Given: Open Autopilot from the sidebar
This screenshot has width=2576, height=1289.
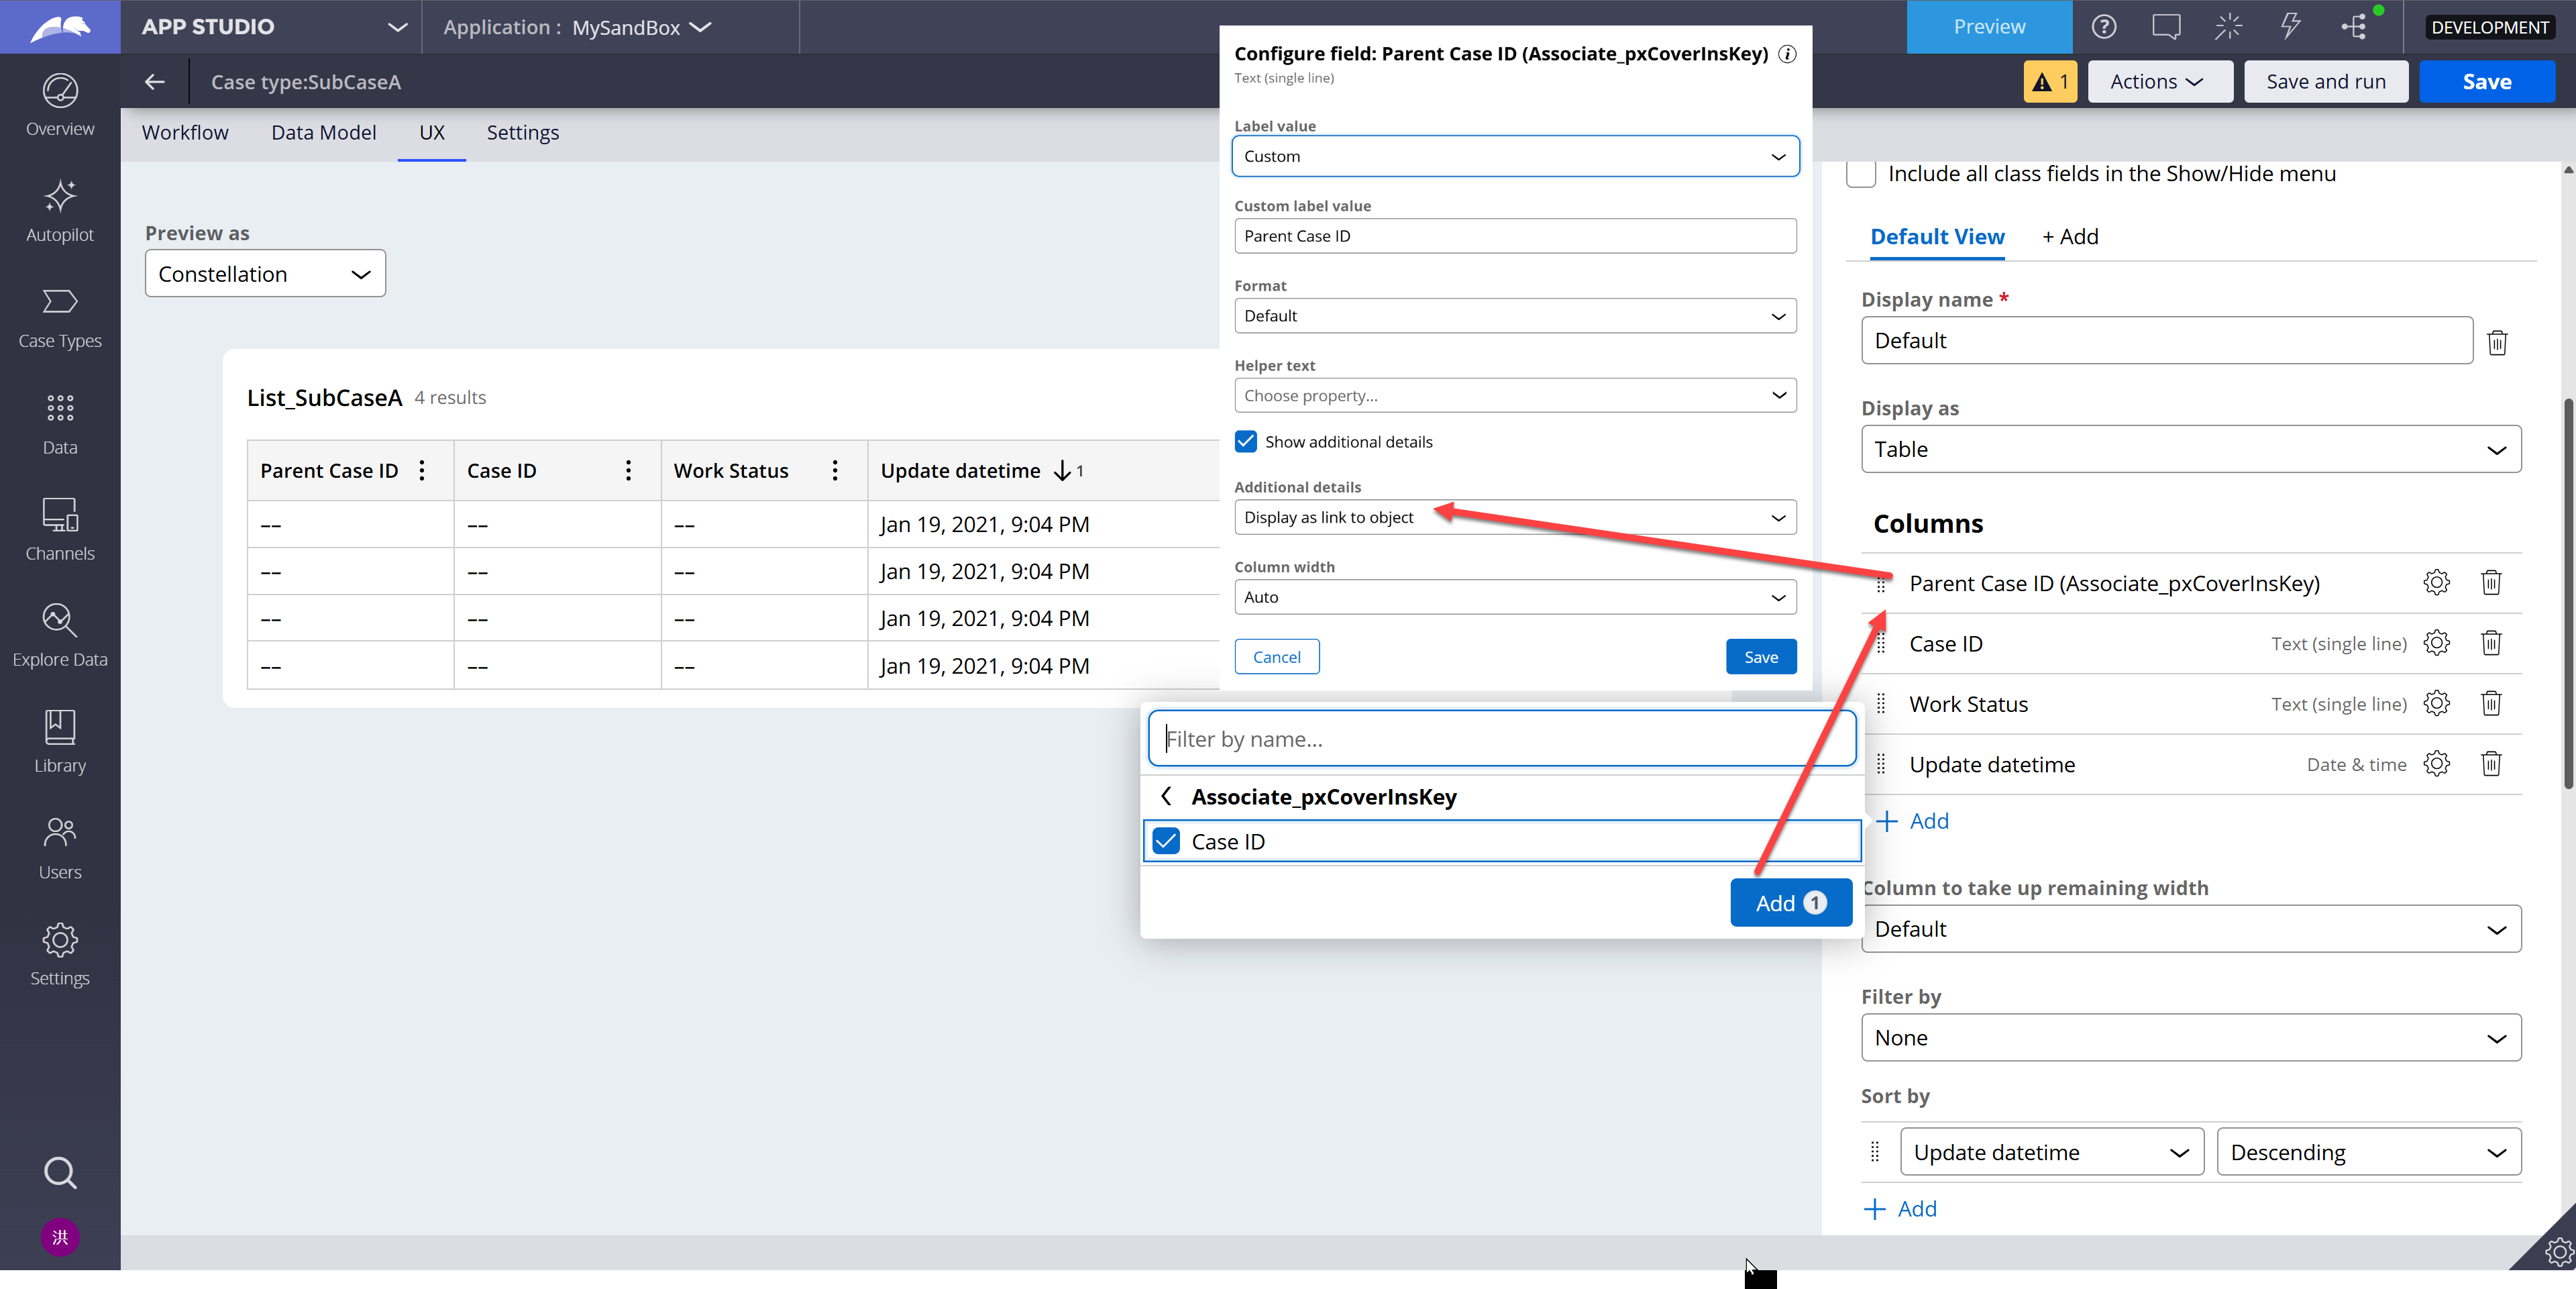Looking at the screenshot, I should tap(60, 211).
